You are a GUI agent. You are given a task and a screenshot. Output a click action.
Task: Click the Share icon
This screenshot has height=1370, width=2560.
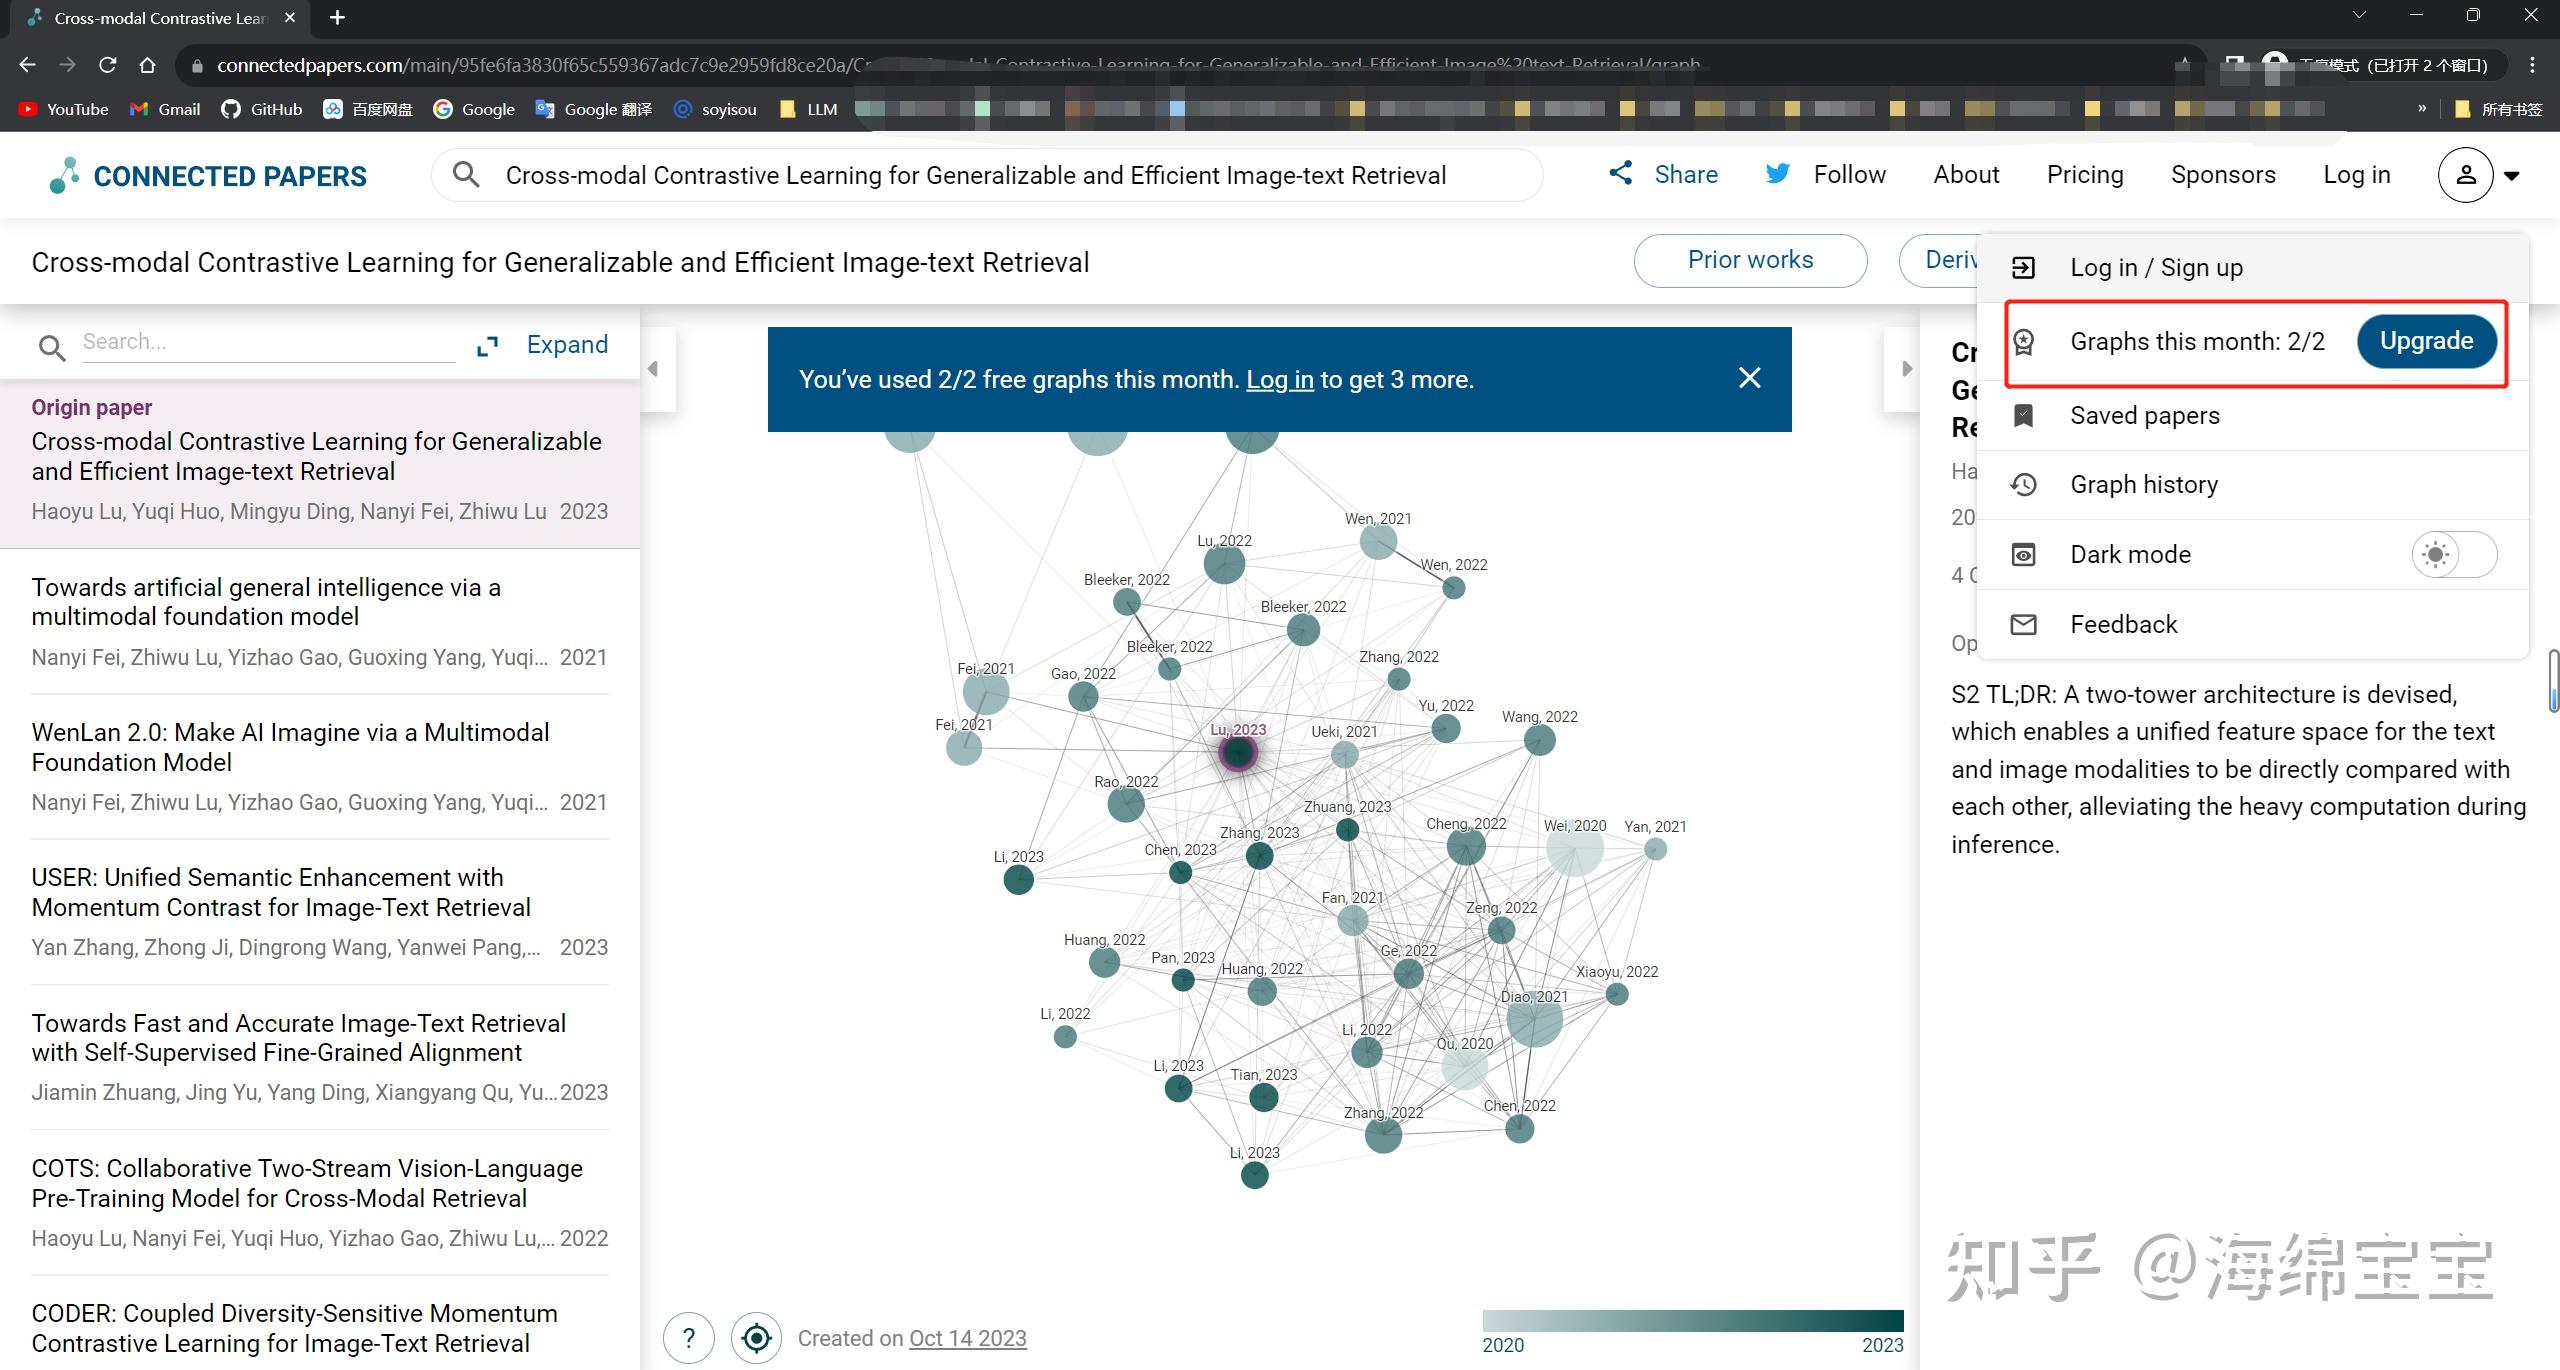[x=1621, y=173]
